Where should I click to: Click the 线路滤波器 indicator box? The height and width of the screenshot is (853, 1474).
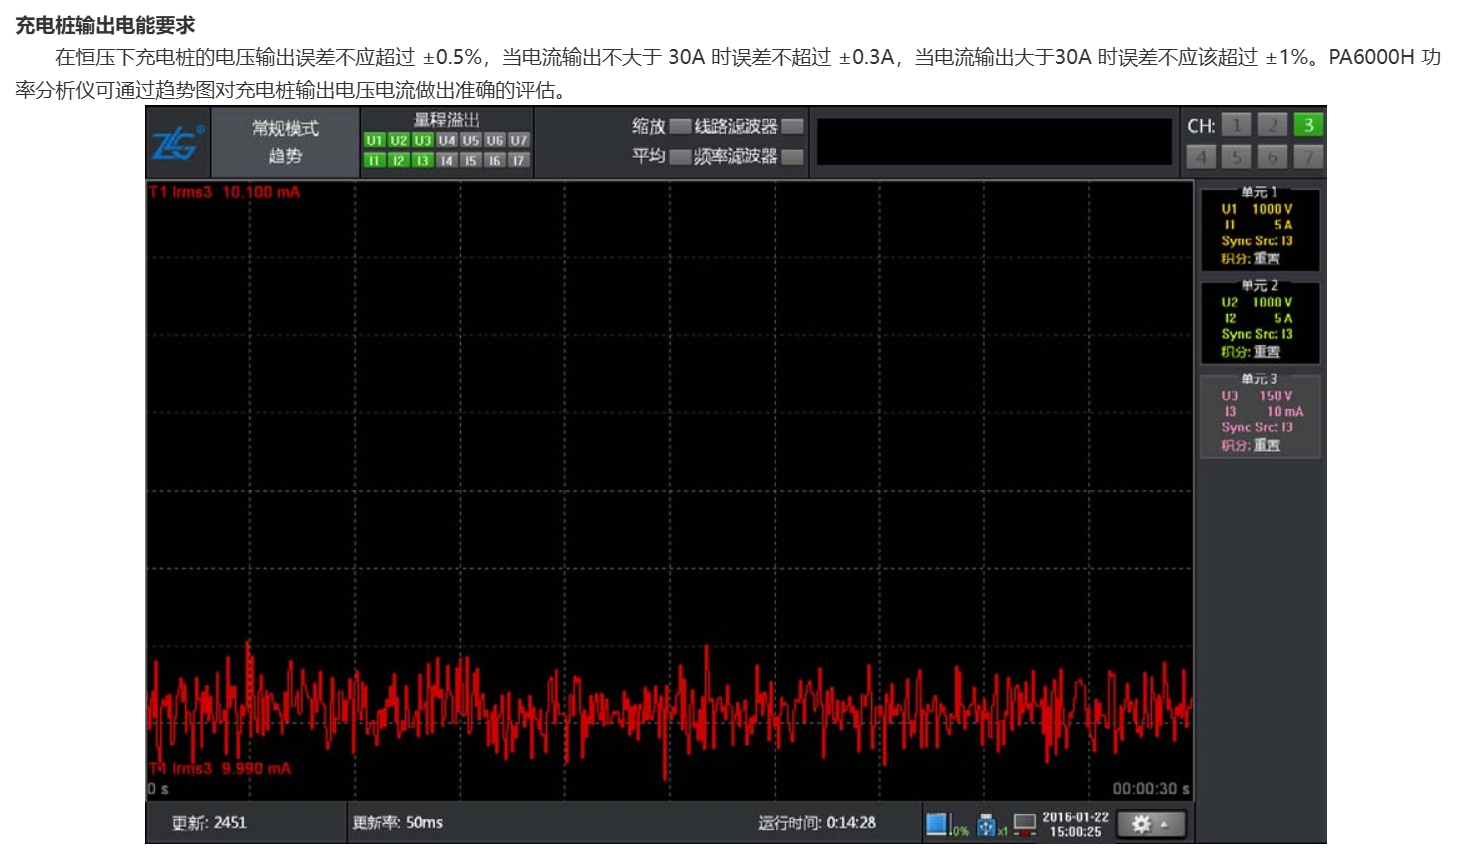792,126
